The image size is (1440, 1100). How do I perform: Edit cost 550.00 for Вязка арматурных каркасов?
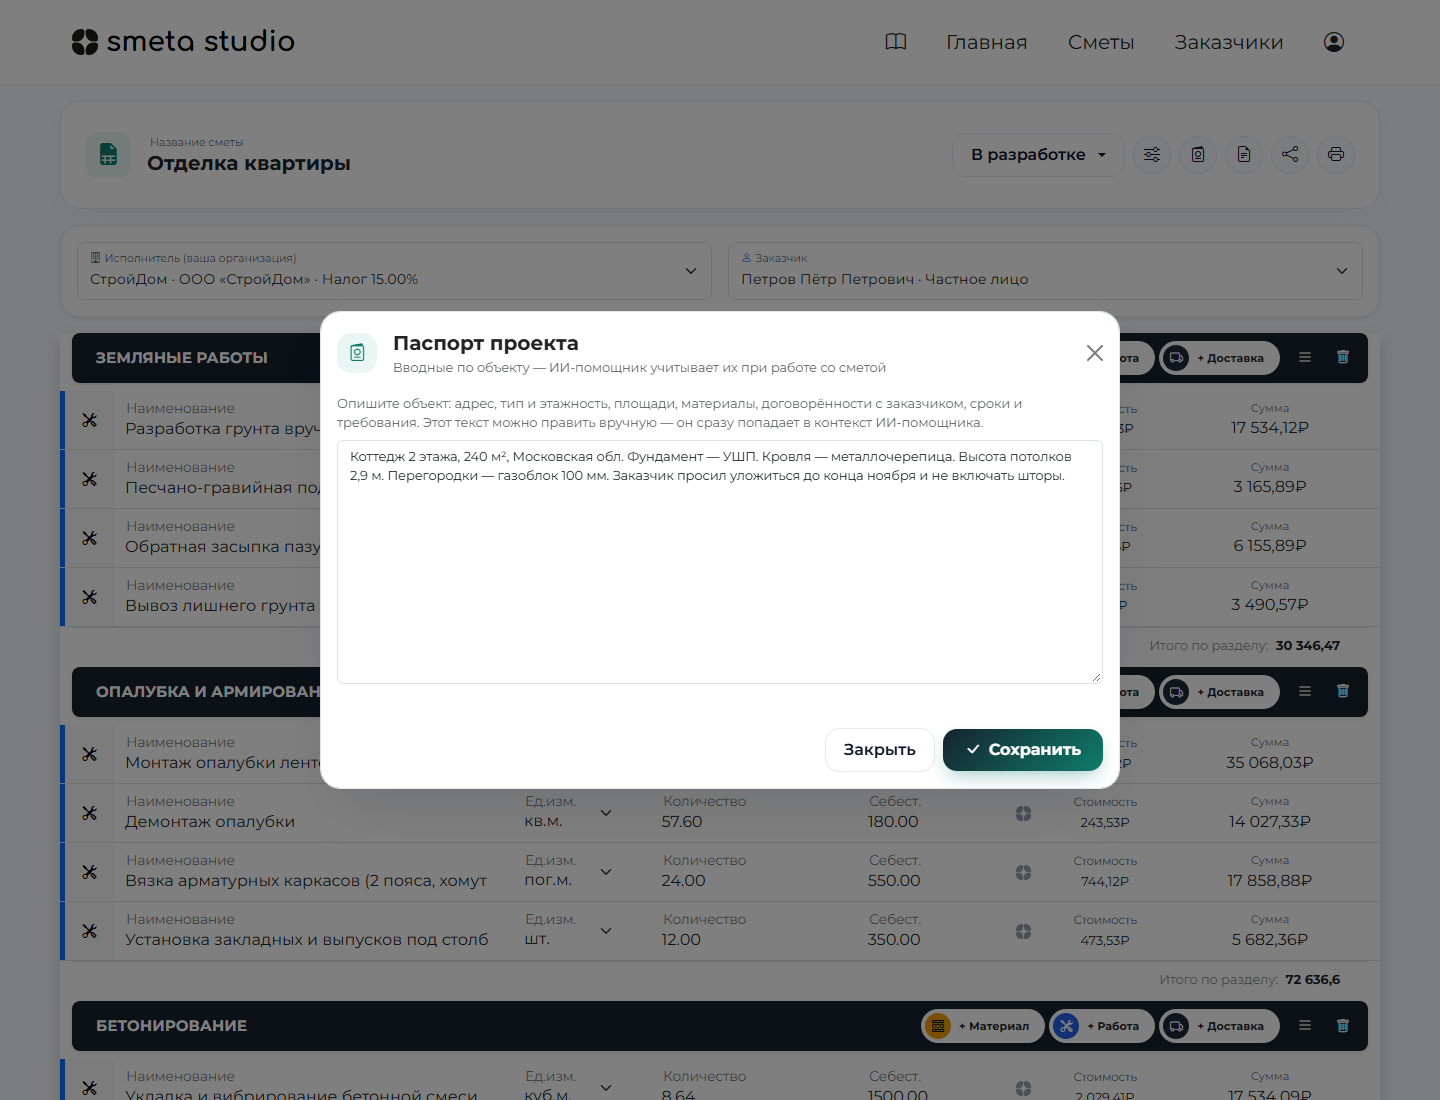(x=894, y=881)
